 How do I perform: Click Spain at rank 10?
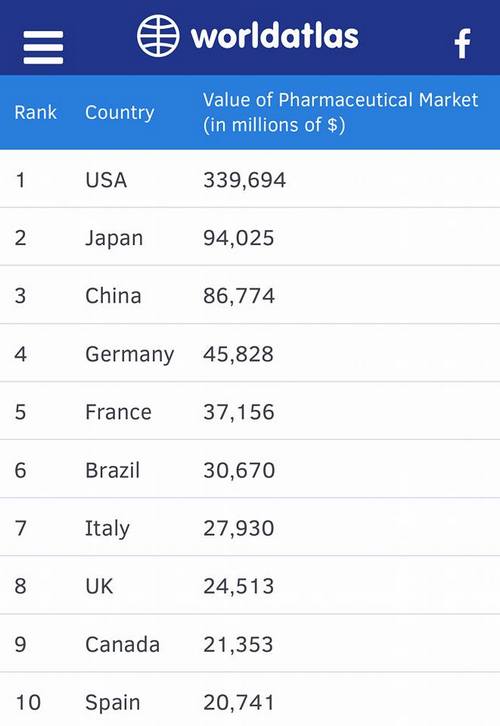coord(112,703)
